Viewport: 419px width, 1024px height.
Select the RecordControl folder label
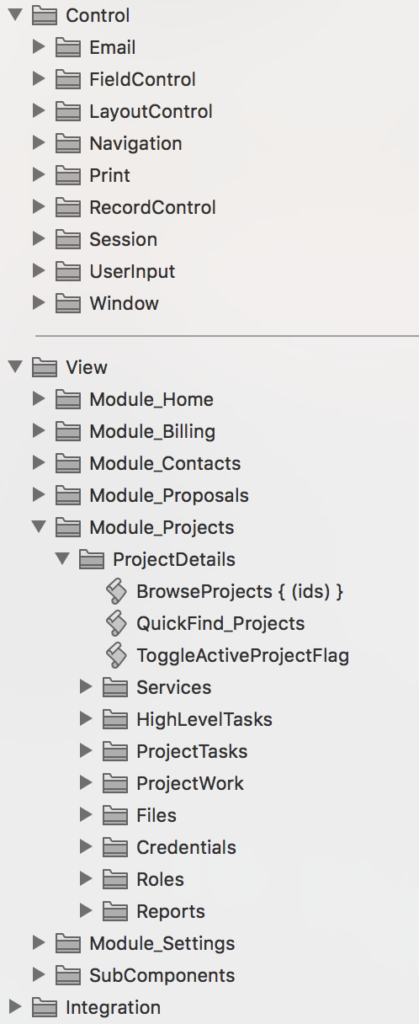pyautogui.click(x=153, y=208)
